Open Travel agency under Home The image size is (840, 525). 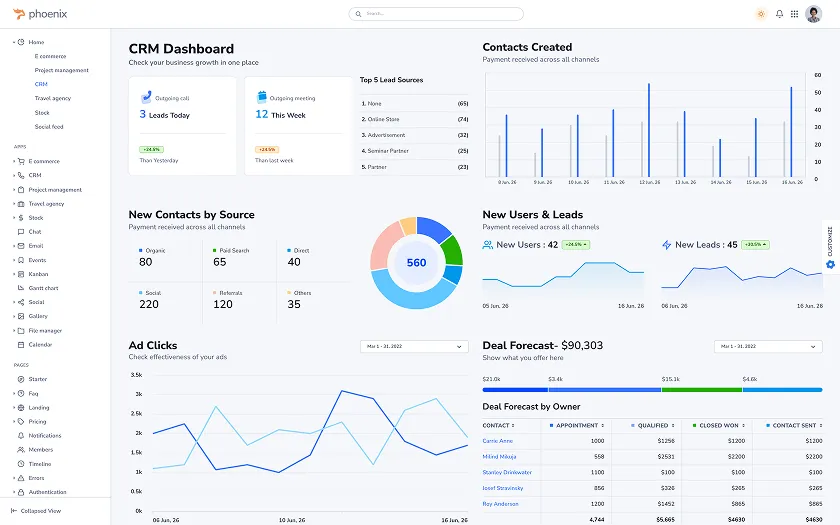coord(52,99)
